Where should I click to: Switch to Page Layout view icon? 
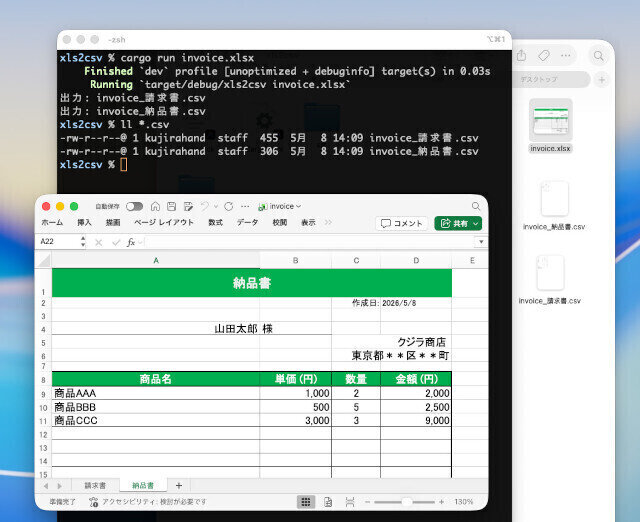pyautogui.click(x=328, y=502)
